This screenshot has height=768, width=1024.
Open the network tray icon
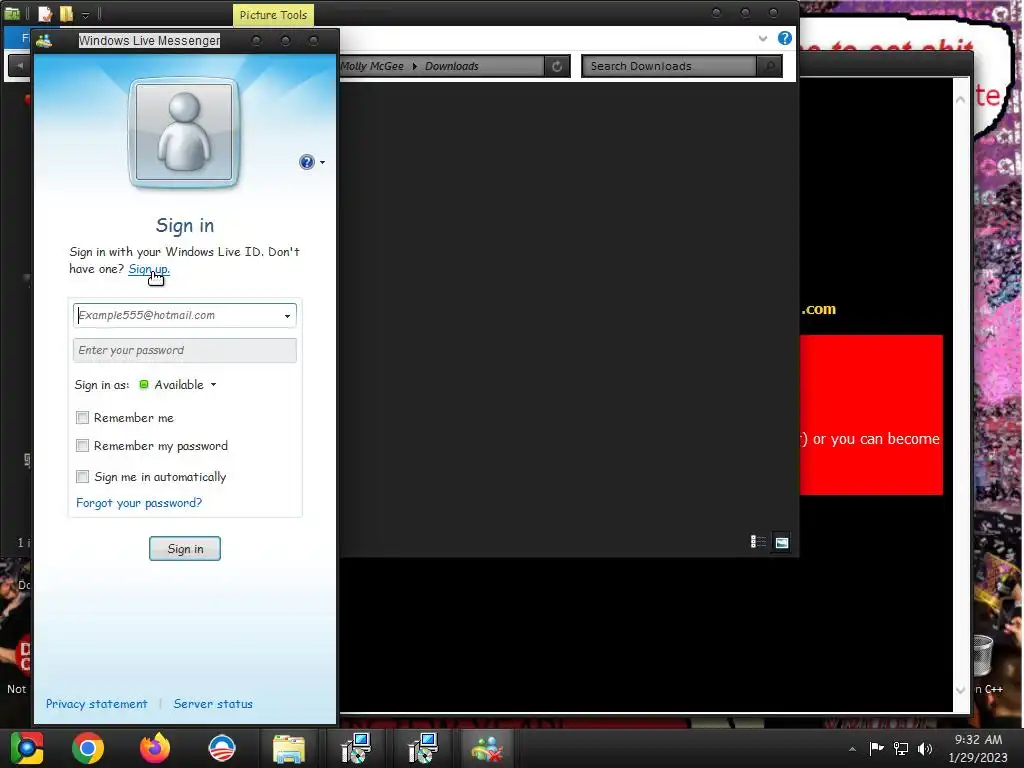901,748
